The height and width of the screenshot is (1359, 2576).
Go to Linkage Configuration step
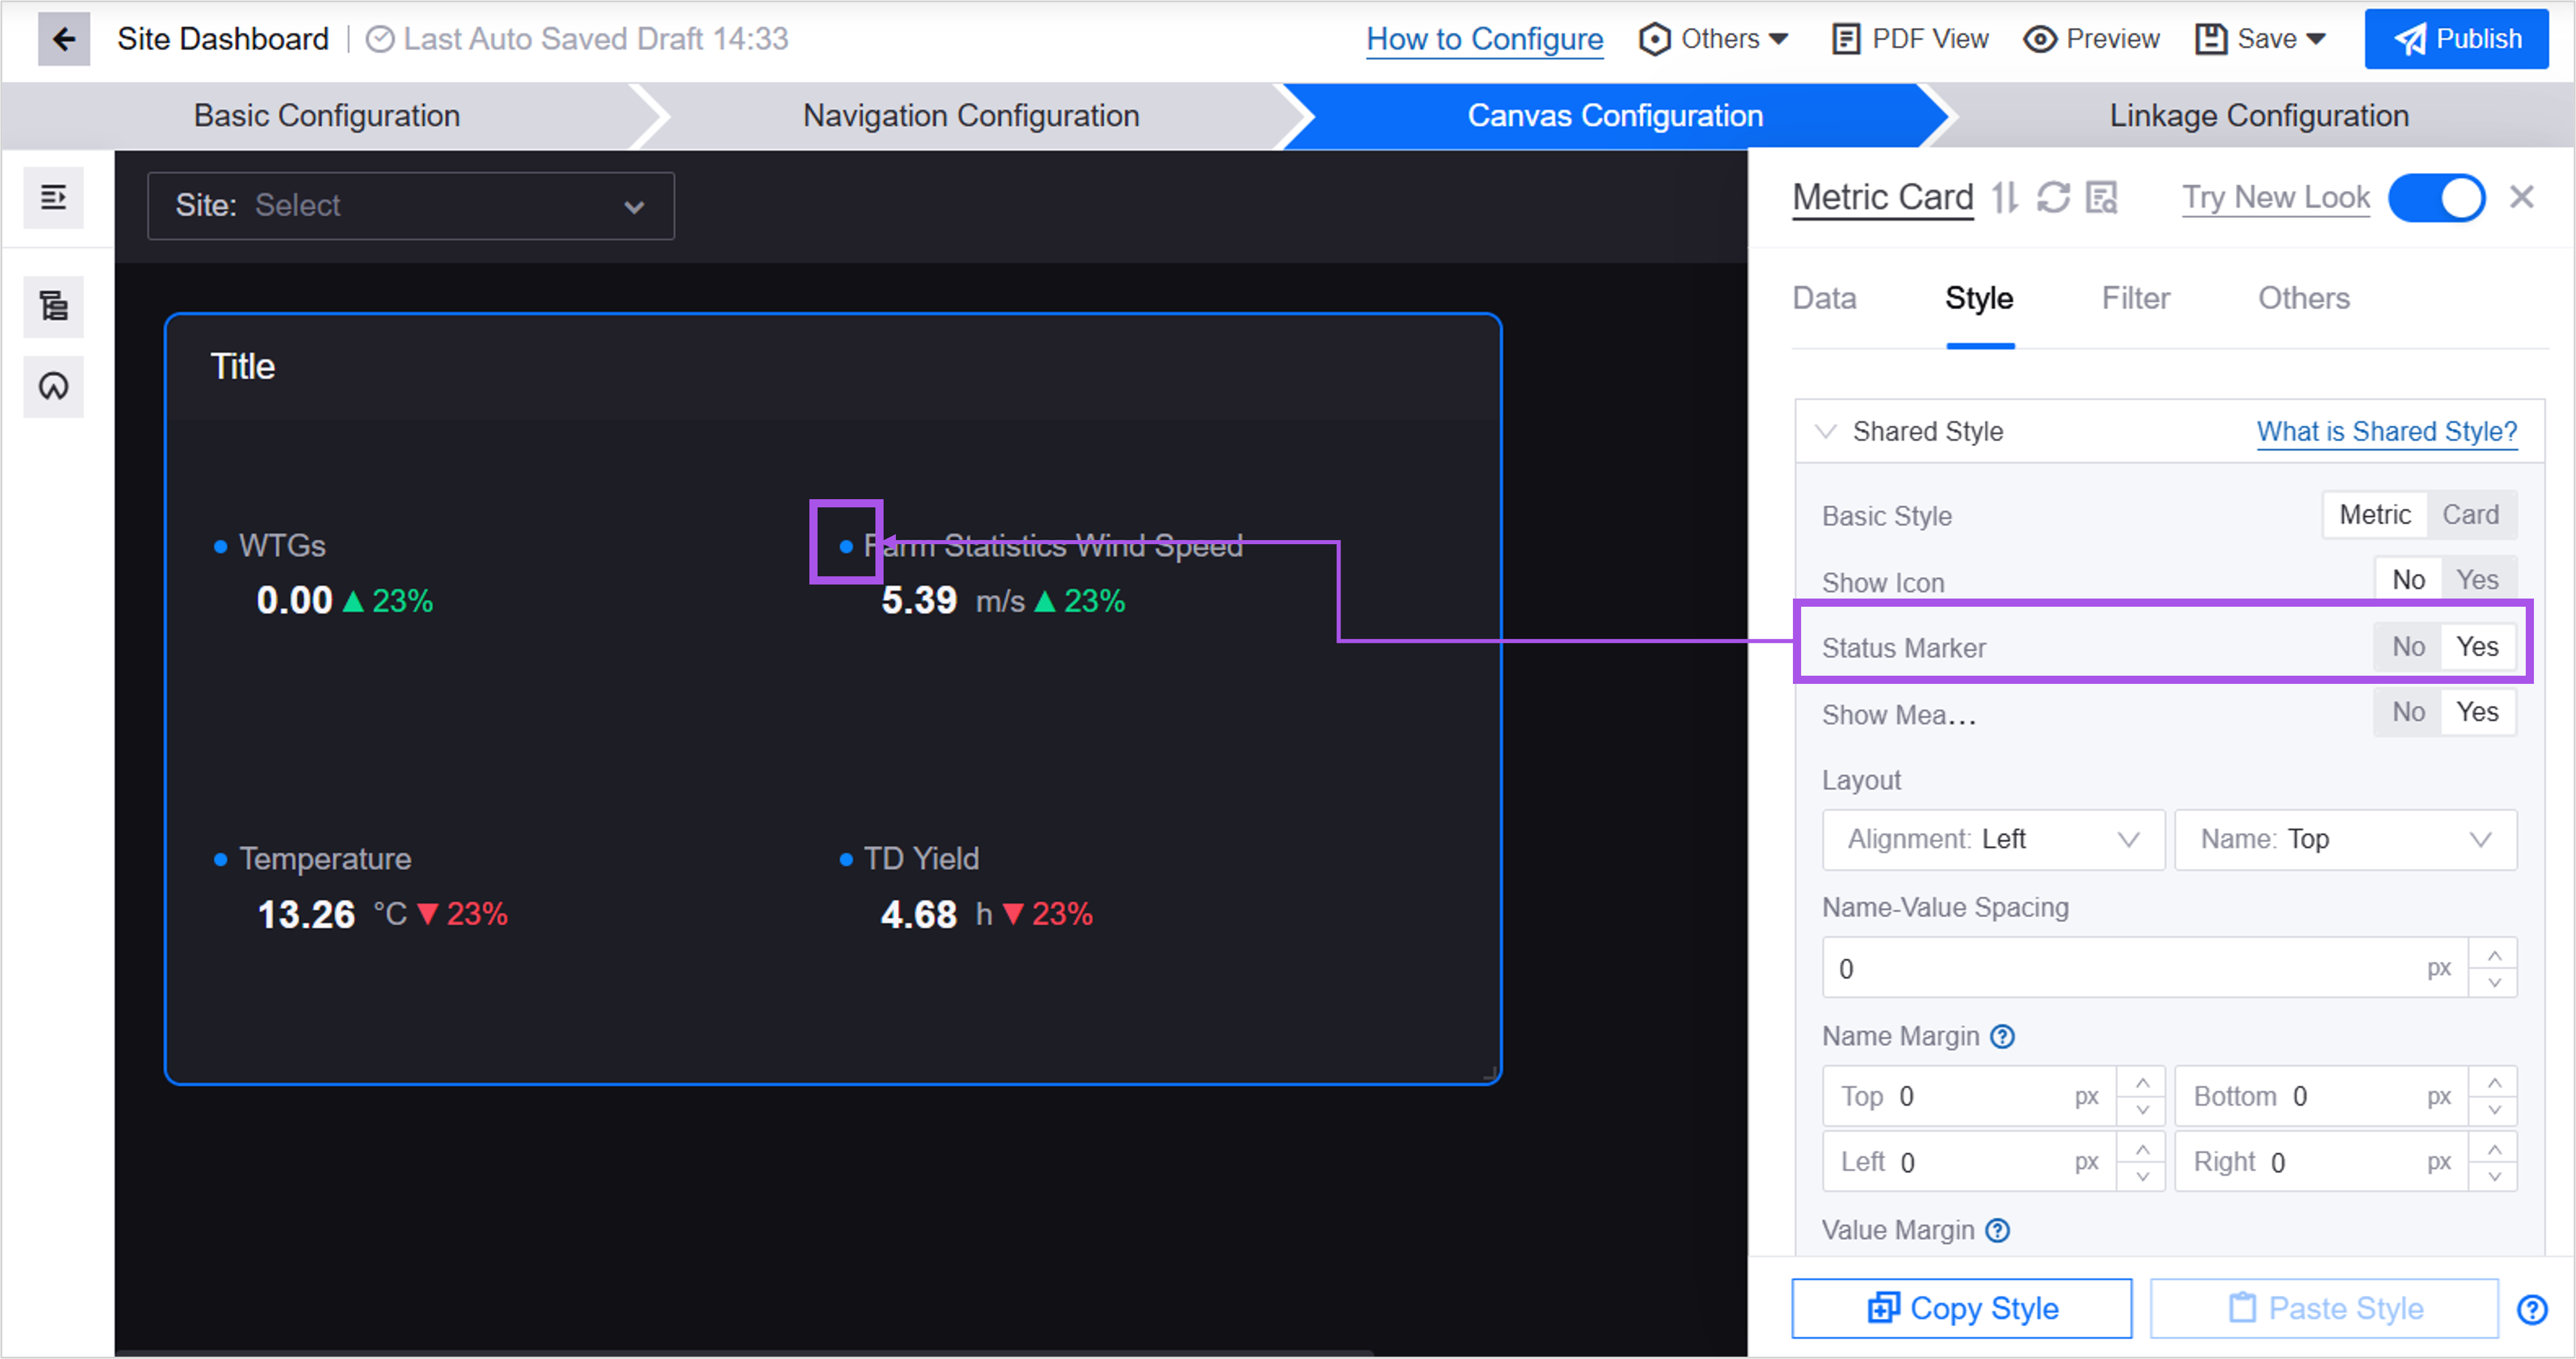pyautogui.click(x=2258, y=116)
